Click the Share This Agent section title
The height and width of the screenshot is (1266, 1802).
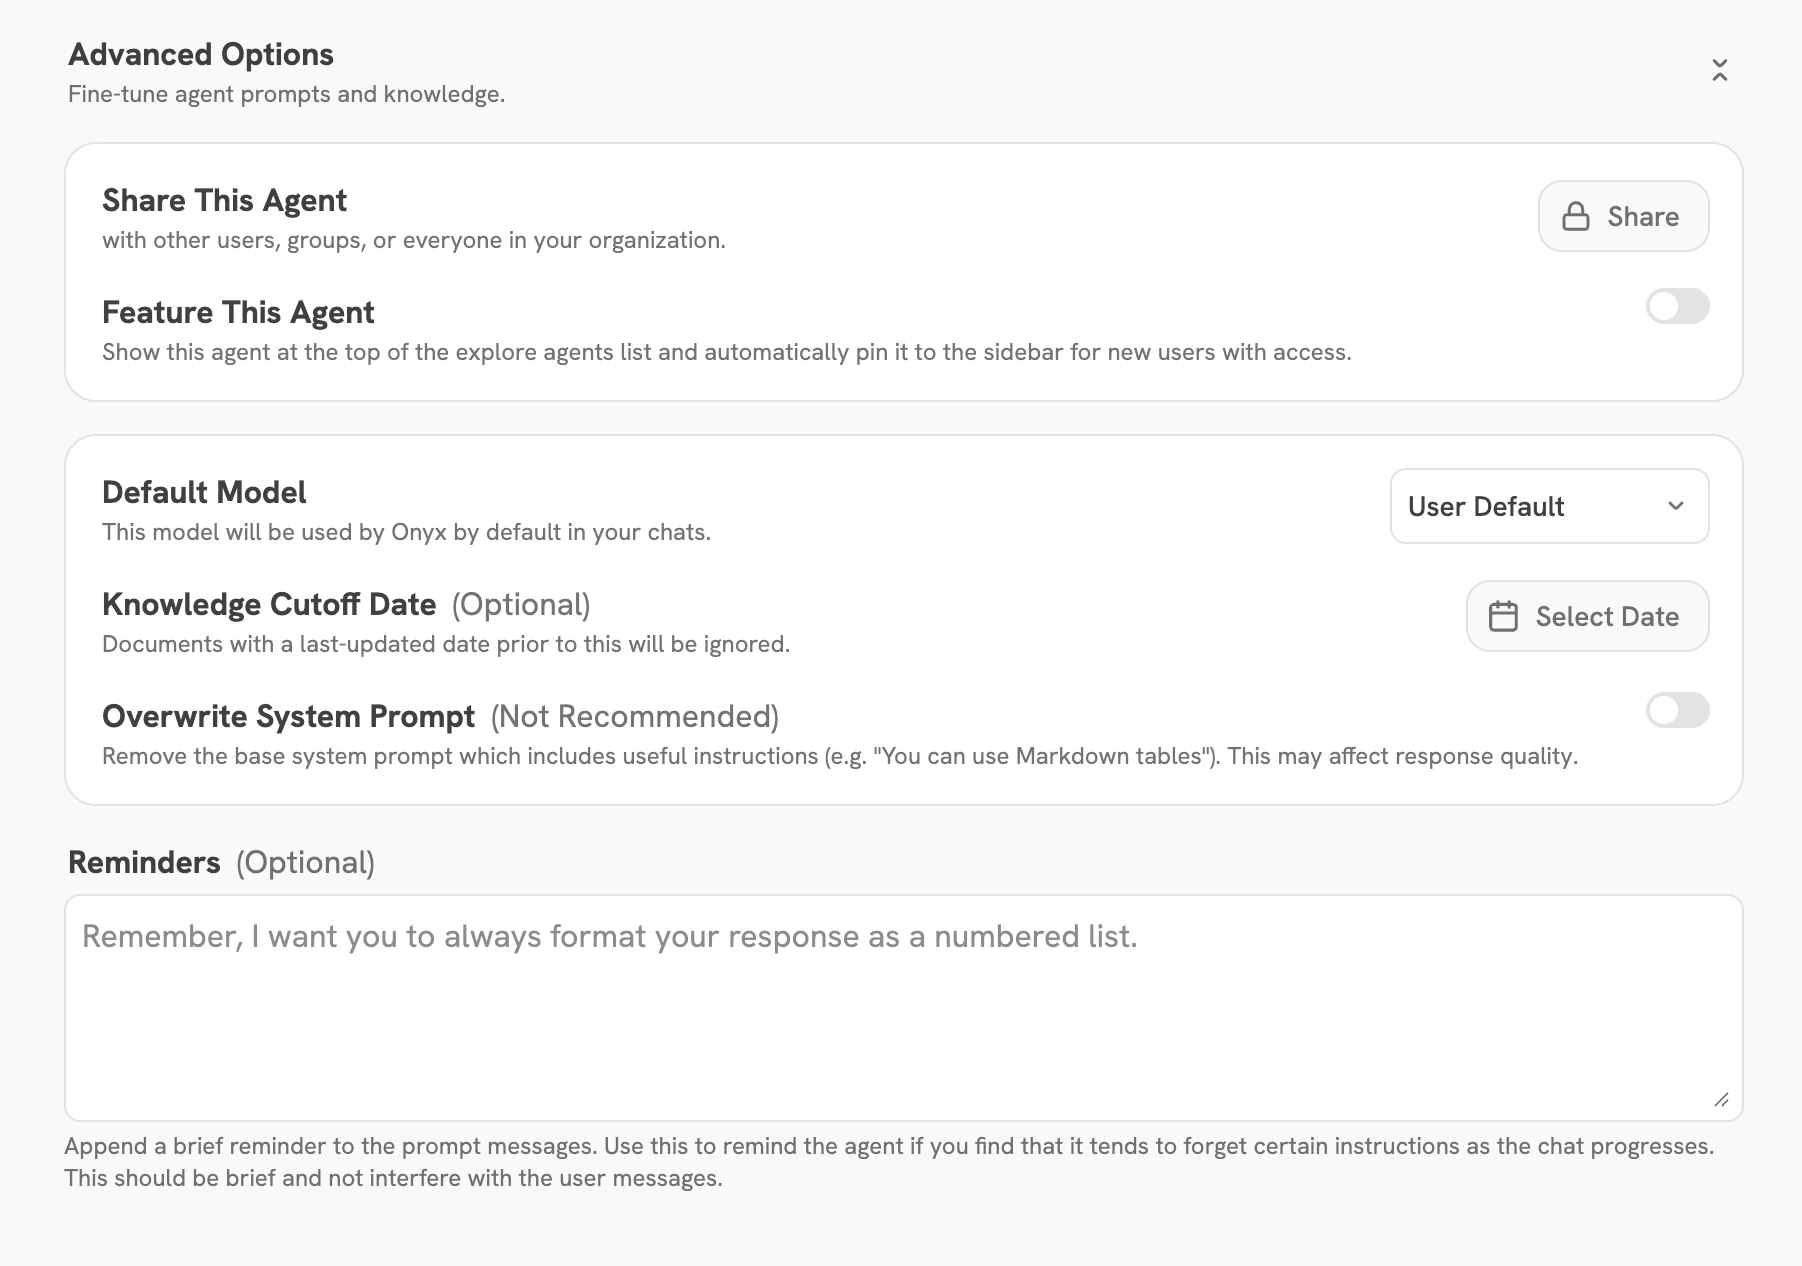pos(224,200)
